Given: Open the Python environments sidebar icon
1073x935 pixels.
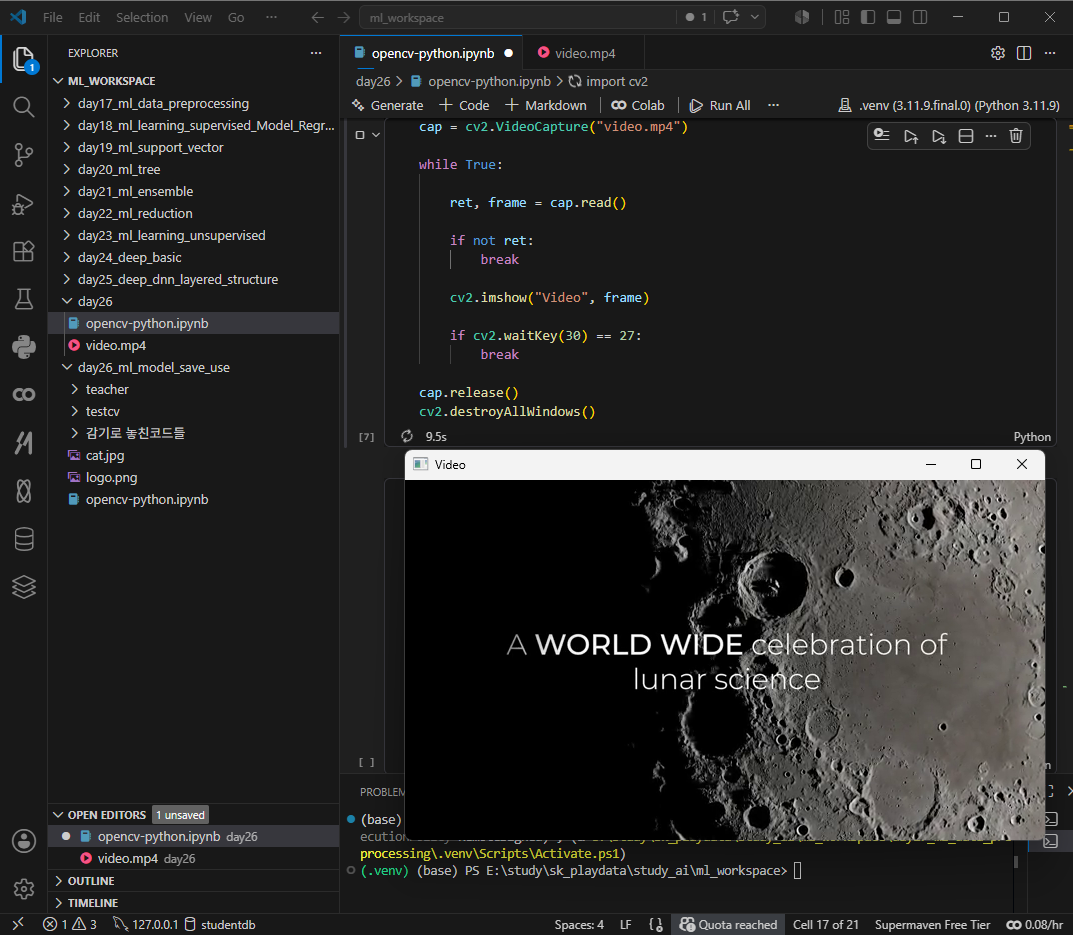Looking at the screenshot, I should pos(24,347).
